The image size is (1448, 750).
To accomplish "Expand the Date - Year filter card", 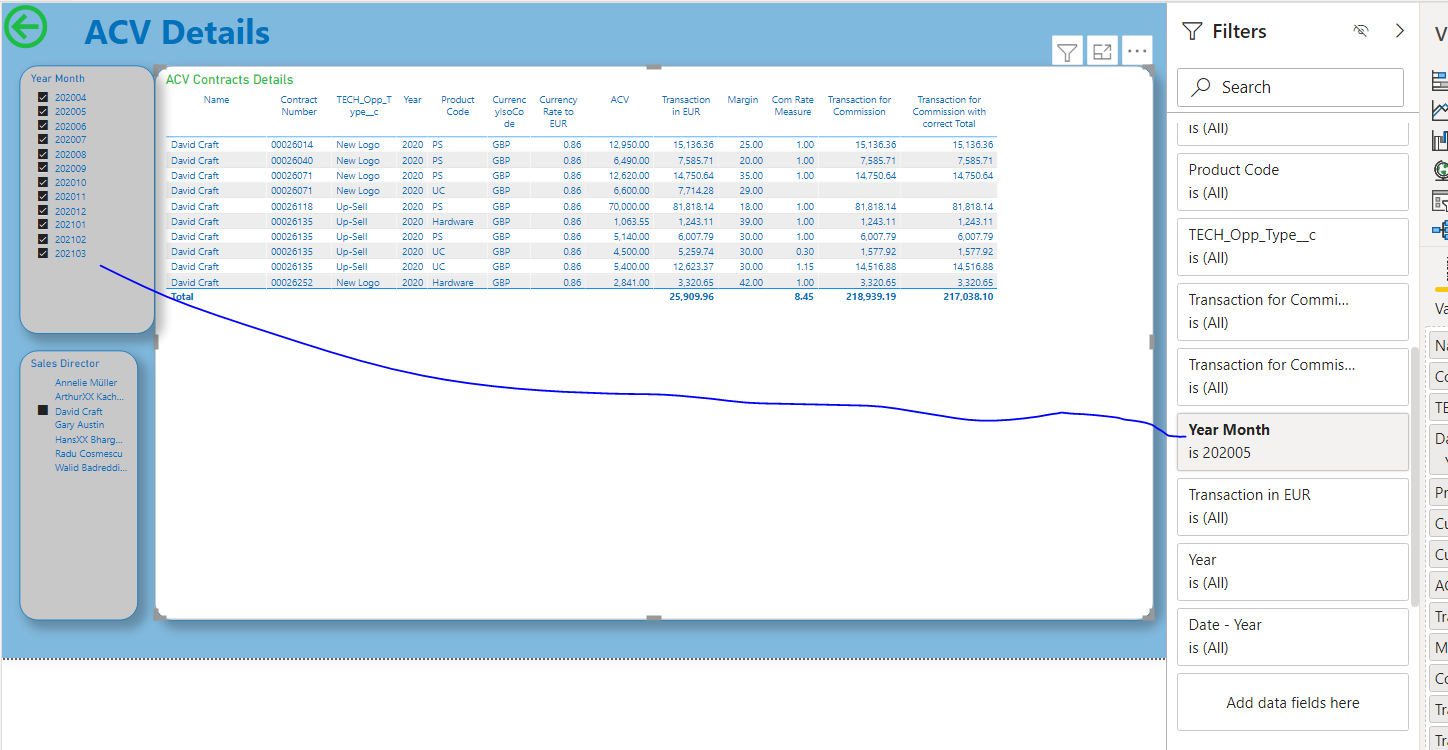I will click(1292, 636).
